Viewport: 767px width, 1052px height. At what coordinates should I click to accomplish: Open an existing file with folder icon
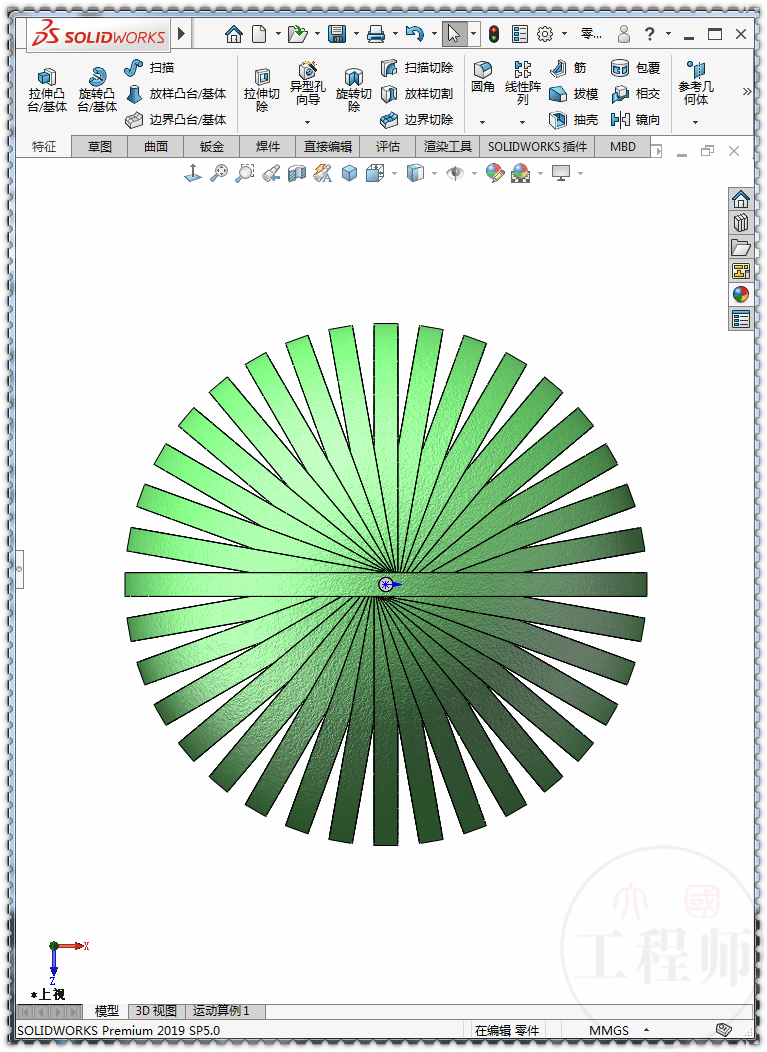click(297, 34)
